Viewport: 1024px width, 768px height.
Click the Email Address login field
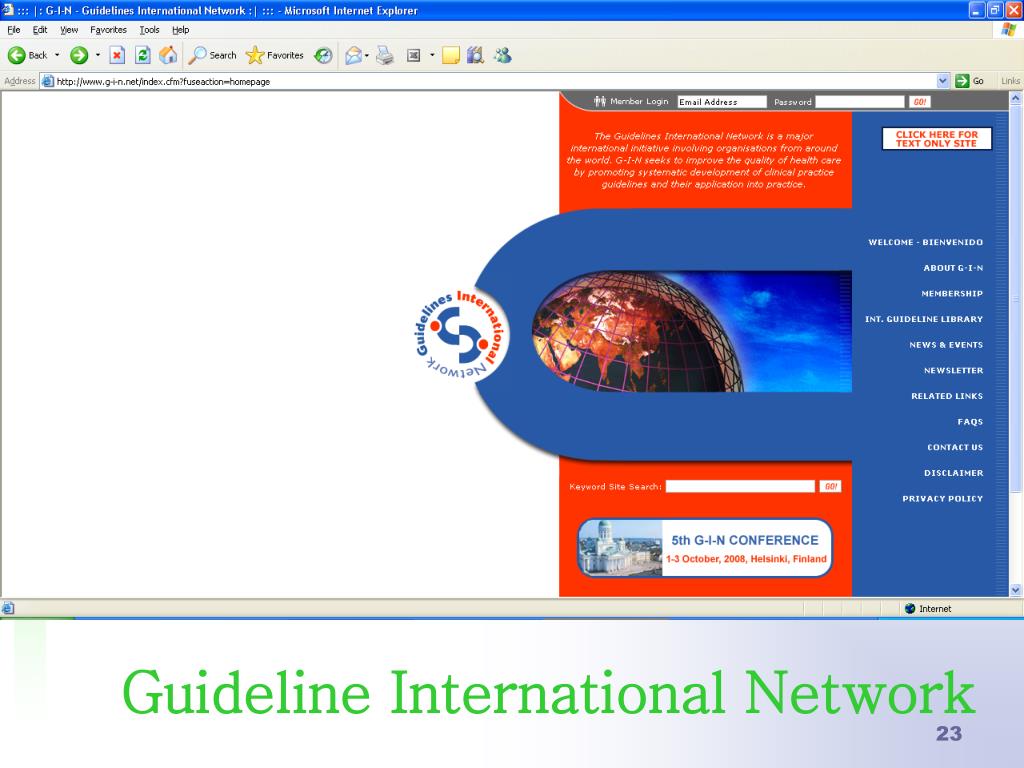[x=722, y=102]
